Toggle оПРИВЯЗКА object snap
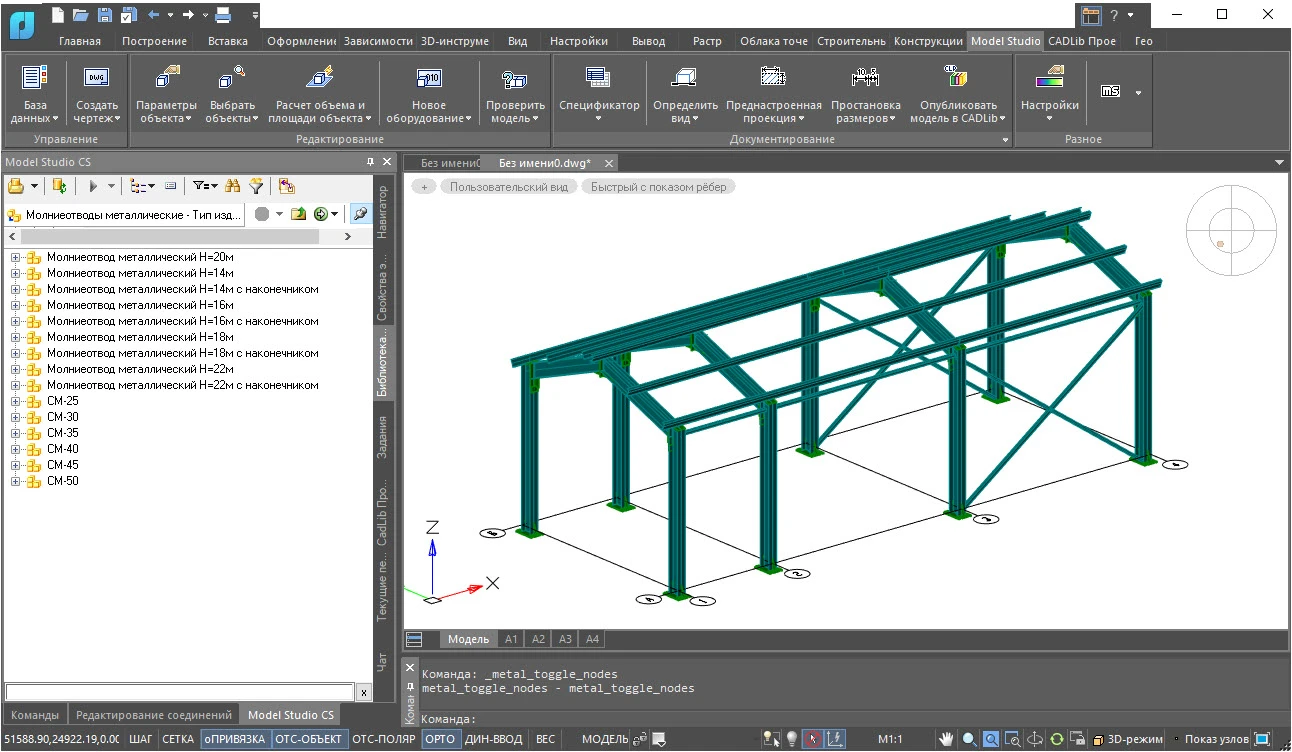This screenshot has width=1292, height=752. click(235, 740)
